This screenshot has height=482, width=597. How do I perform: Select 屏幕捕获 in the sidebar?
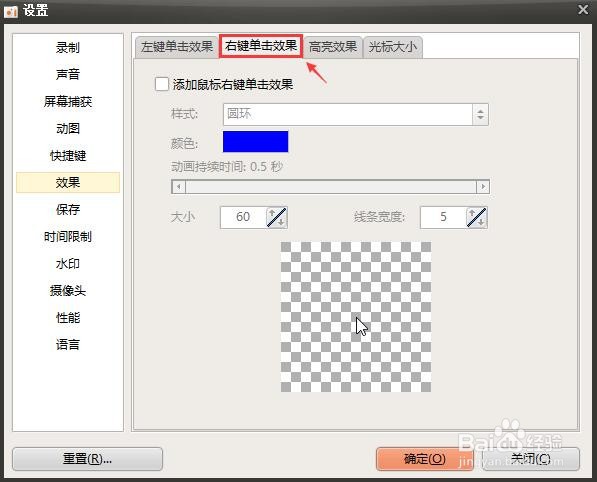click(x=68, y=102)
